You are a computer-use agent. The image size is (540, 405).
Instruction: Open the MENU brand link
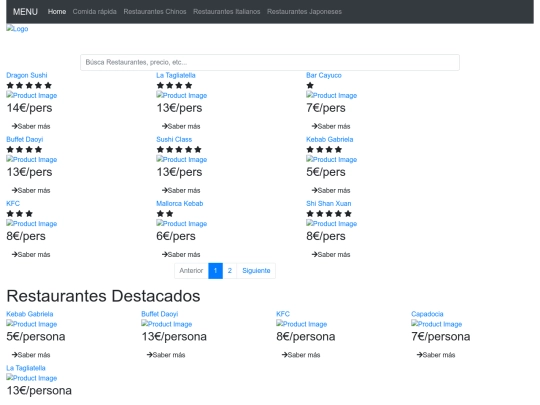click(x=25, y=12)
